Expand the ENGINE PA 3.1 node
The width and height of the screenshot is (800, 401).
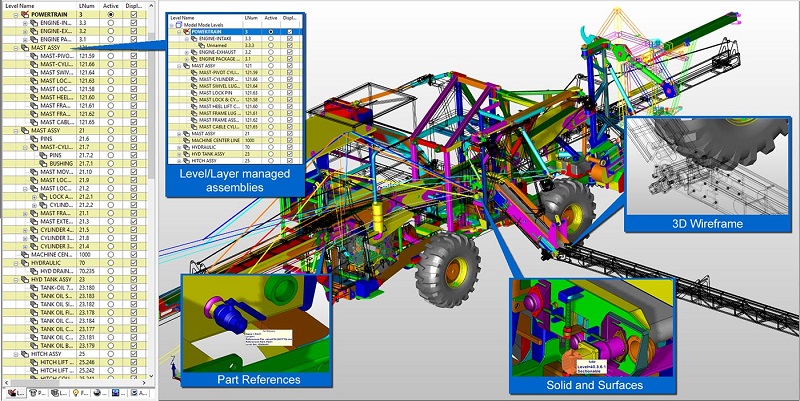click(x=26, y=39)
